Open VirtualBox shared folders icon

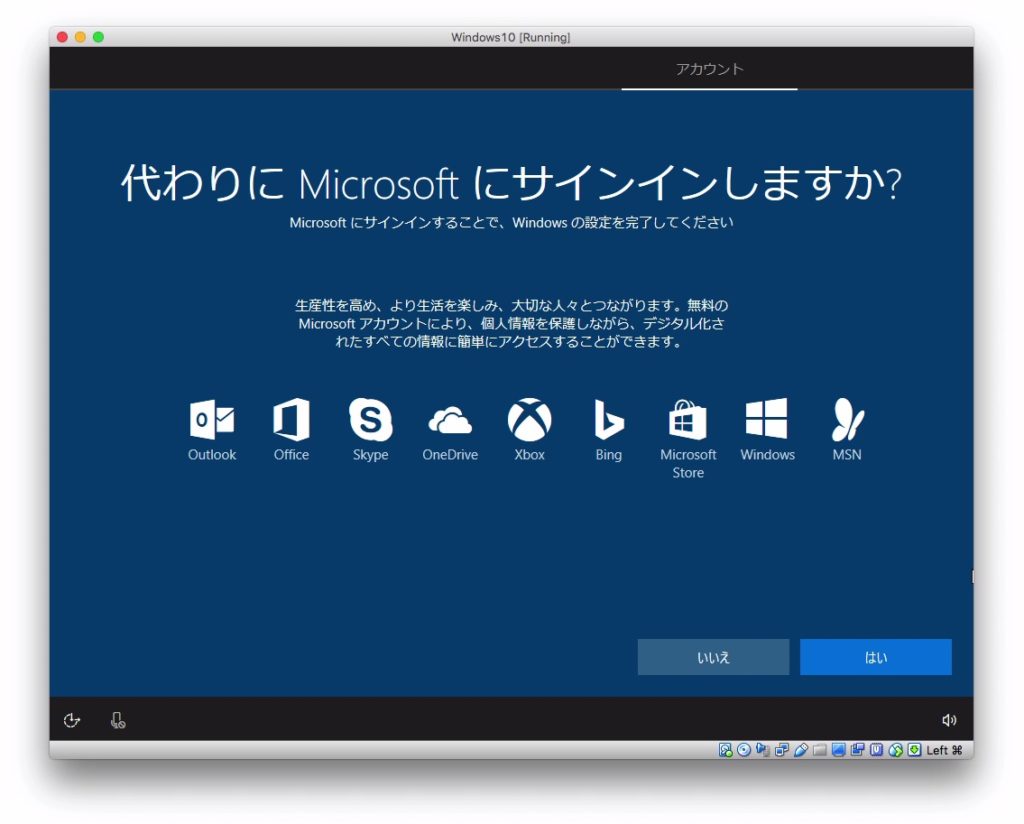[x=820, y=750]
